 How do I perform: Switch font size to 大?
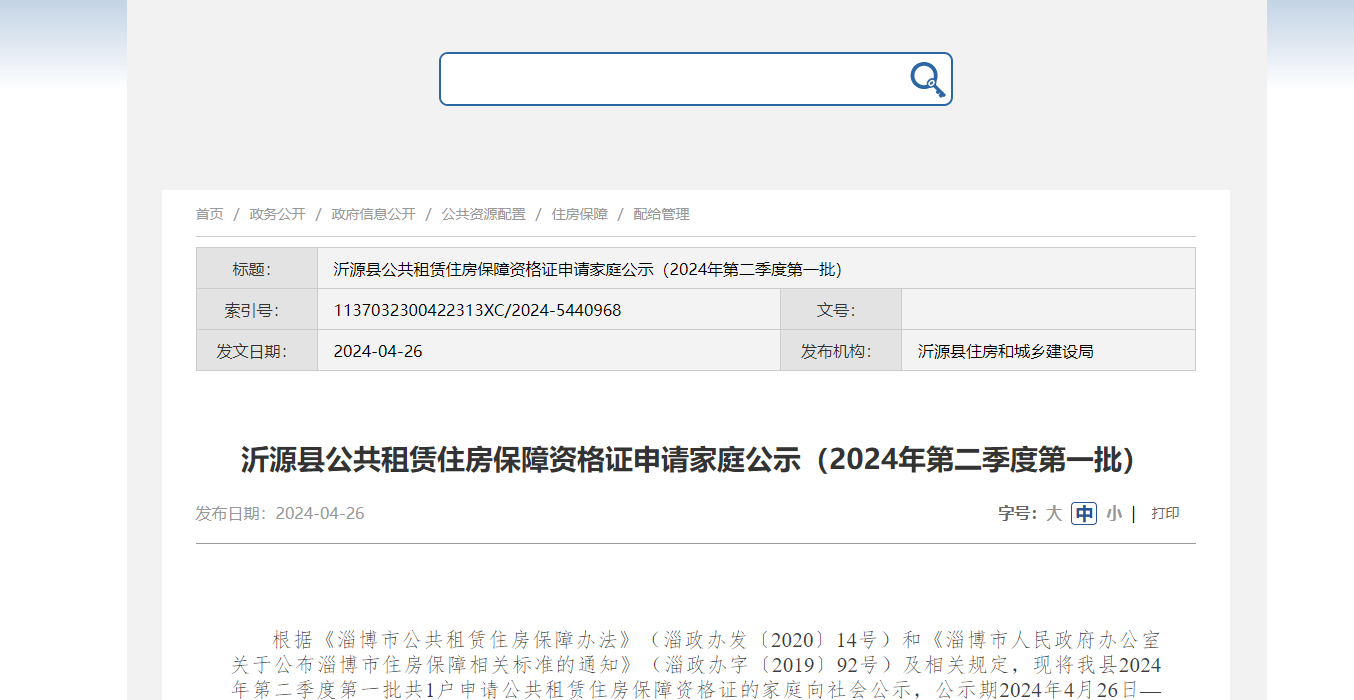(x=1054, y=514)
